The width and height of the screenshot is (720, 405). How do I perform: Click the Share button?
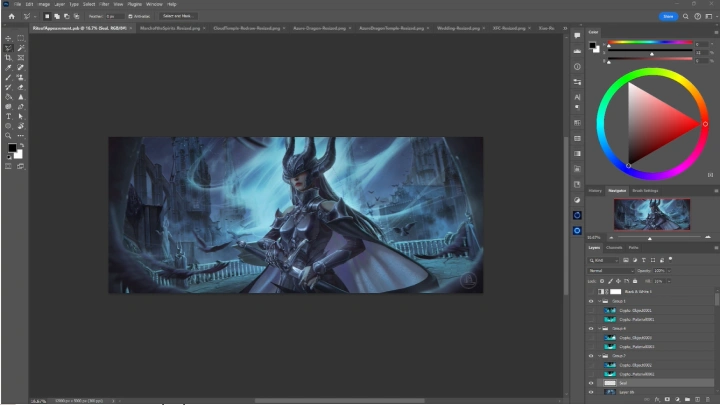tap(668, 17)
